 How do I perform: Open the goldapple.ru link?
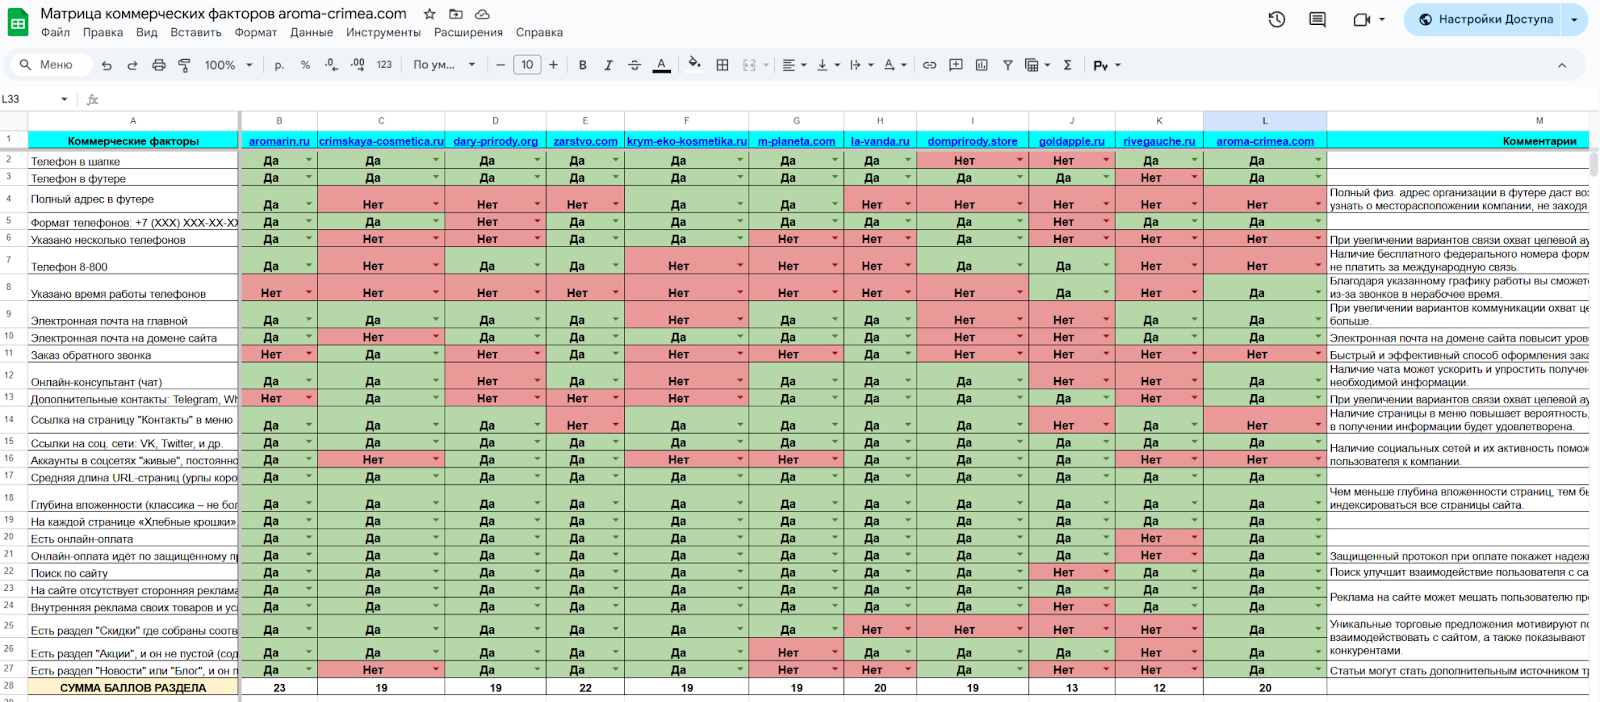click(1071, 141)
